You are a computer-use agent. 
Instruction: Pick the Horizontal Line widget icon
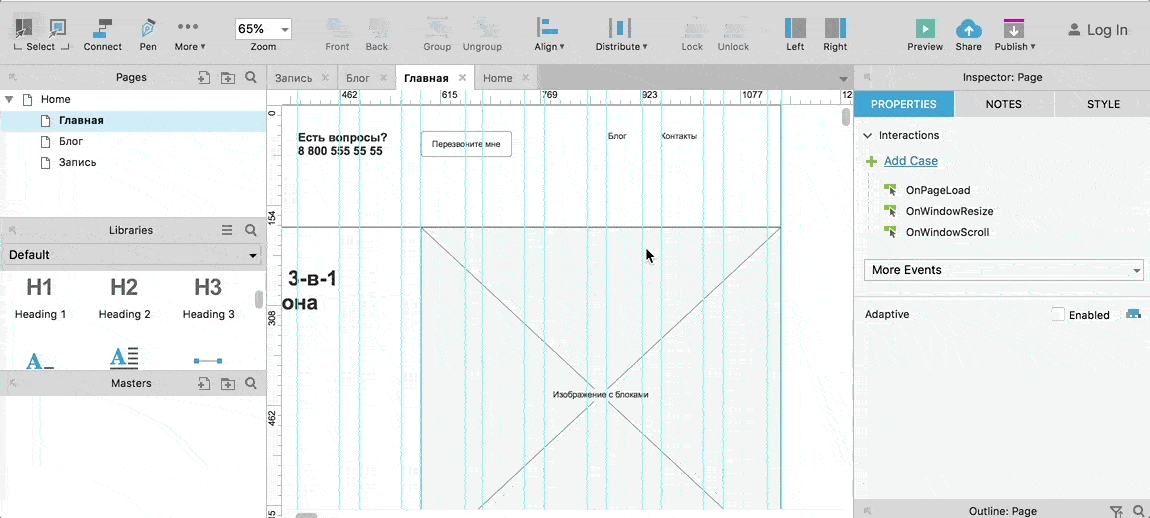pyautogui.click(x=208, y=360)
